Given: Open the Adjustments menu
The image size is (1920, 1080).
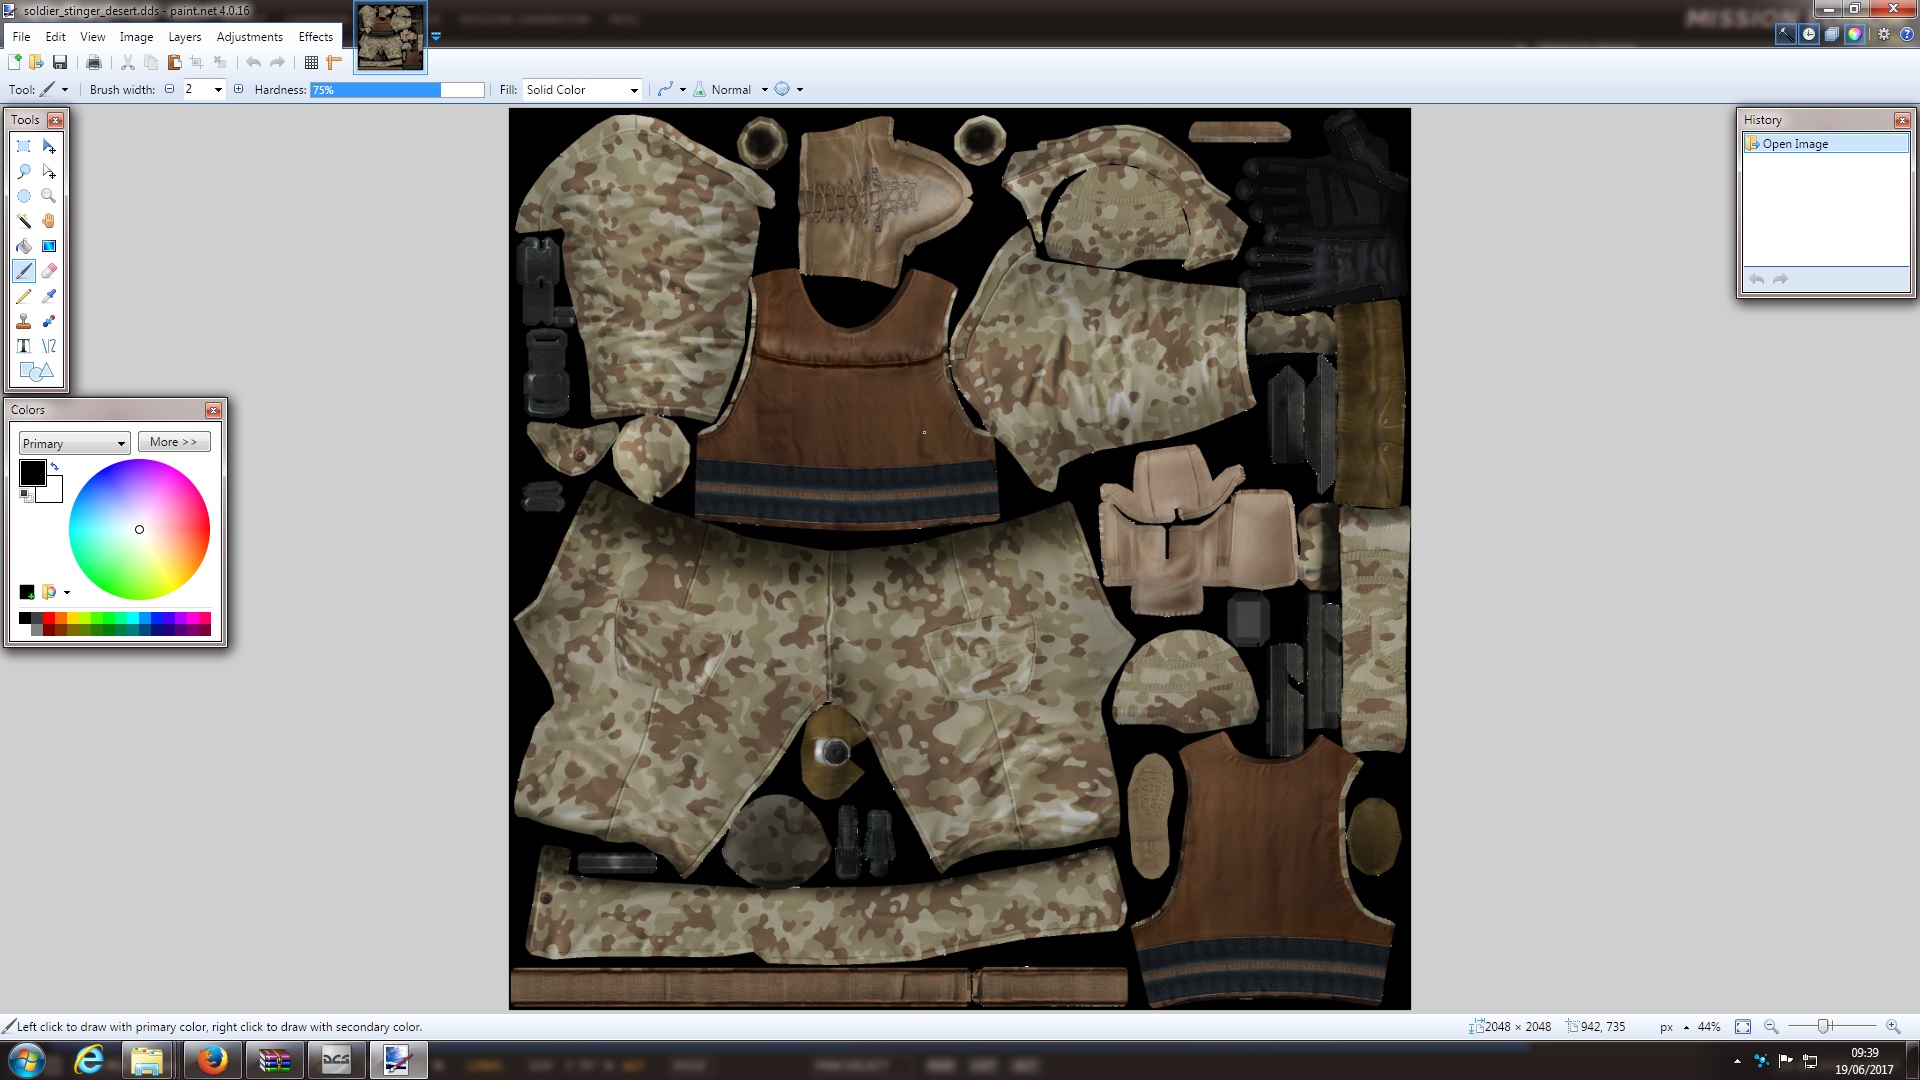Looking at the screenshot, I should [250, 36].
